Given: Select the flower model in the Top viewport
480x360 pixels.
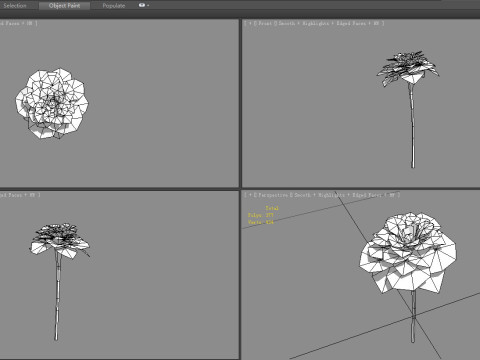Looking at the screenshot, I should (x=52, y=104).
